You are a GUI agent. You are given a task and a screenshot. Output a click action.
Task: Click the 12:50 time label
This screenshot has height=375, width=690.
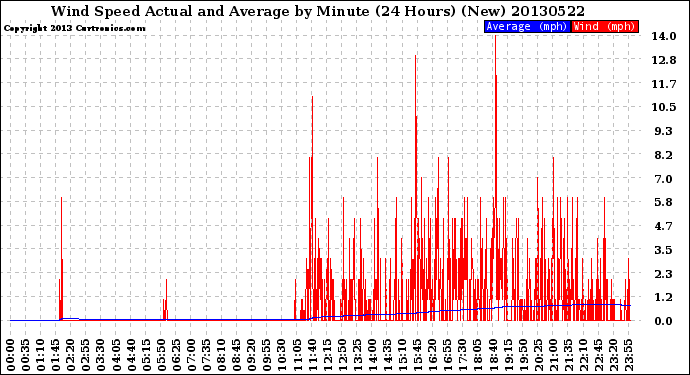point(342,355)
